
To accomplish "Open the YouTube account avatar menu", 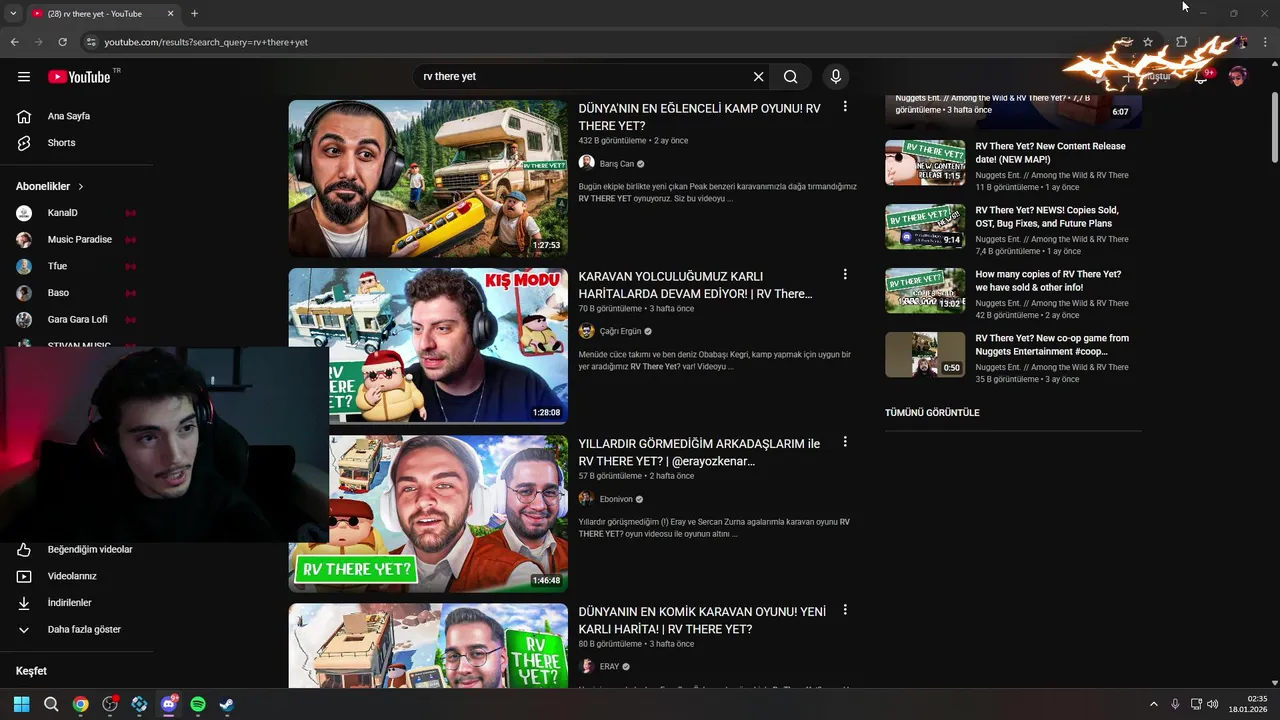I will tap(1238, 77).
